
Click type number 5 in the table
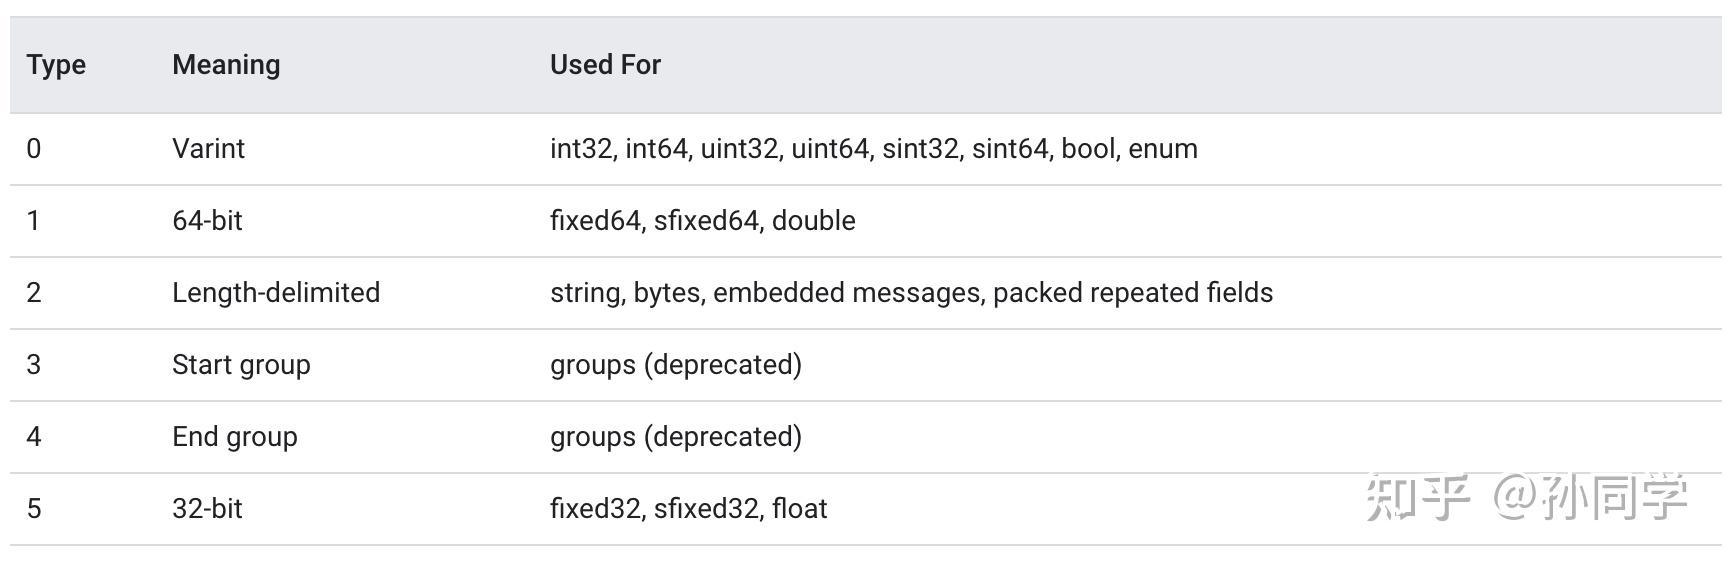[34, 509]
